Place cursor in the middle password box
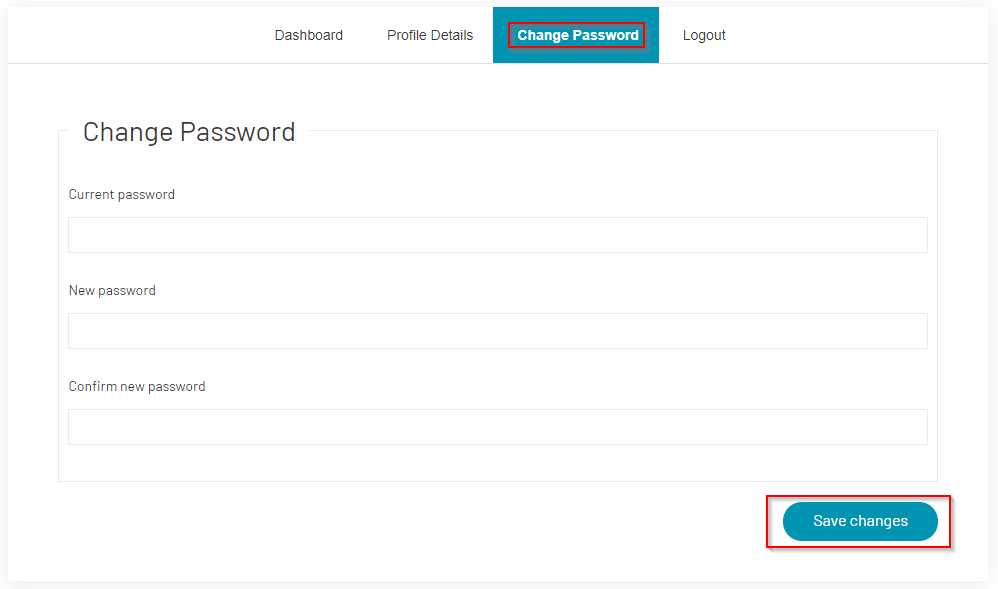This screenshot has height=589, width=998. click(497, 331)
